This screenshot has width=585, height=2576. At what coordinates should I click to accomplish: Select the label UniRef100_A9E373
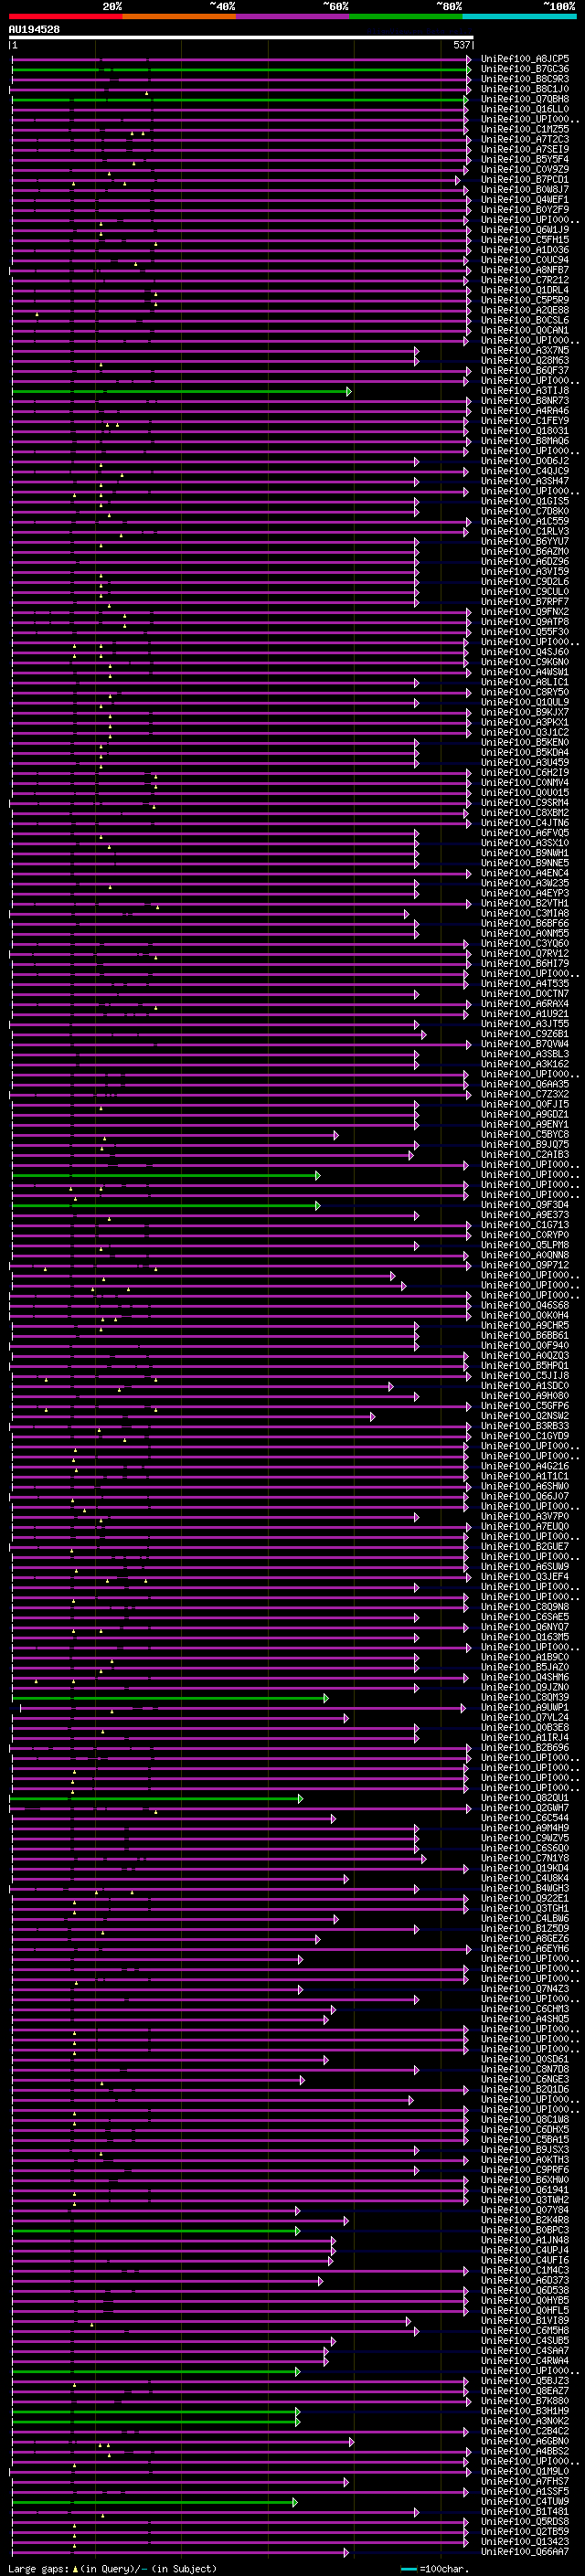pyautogui.click(x=525, y=1216)
